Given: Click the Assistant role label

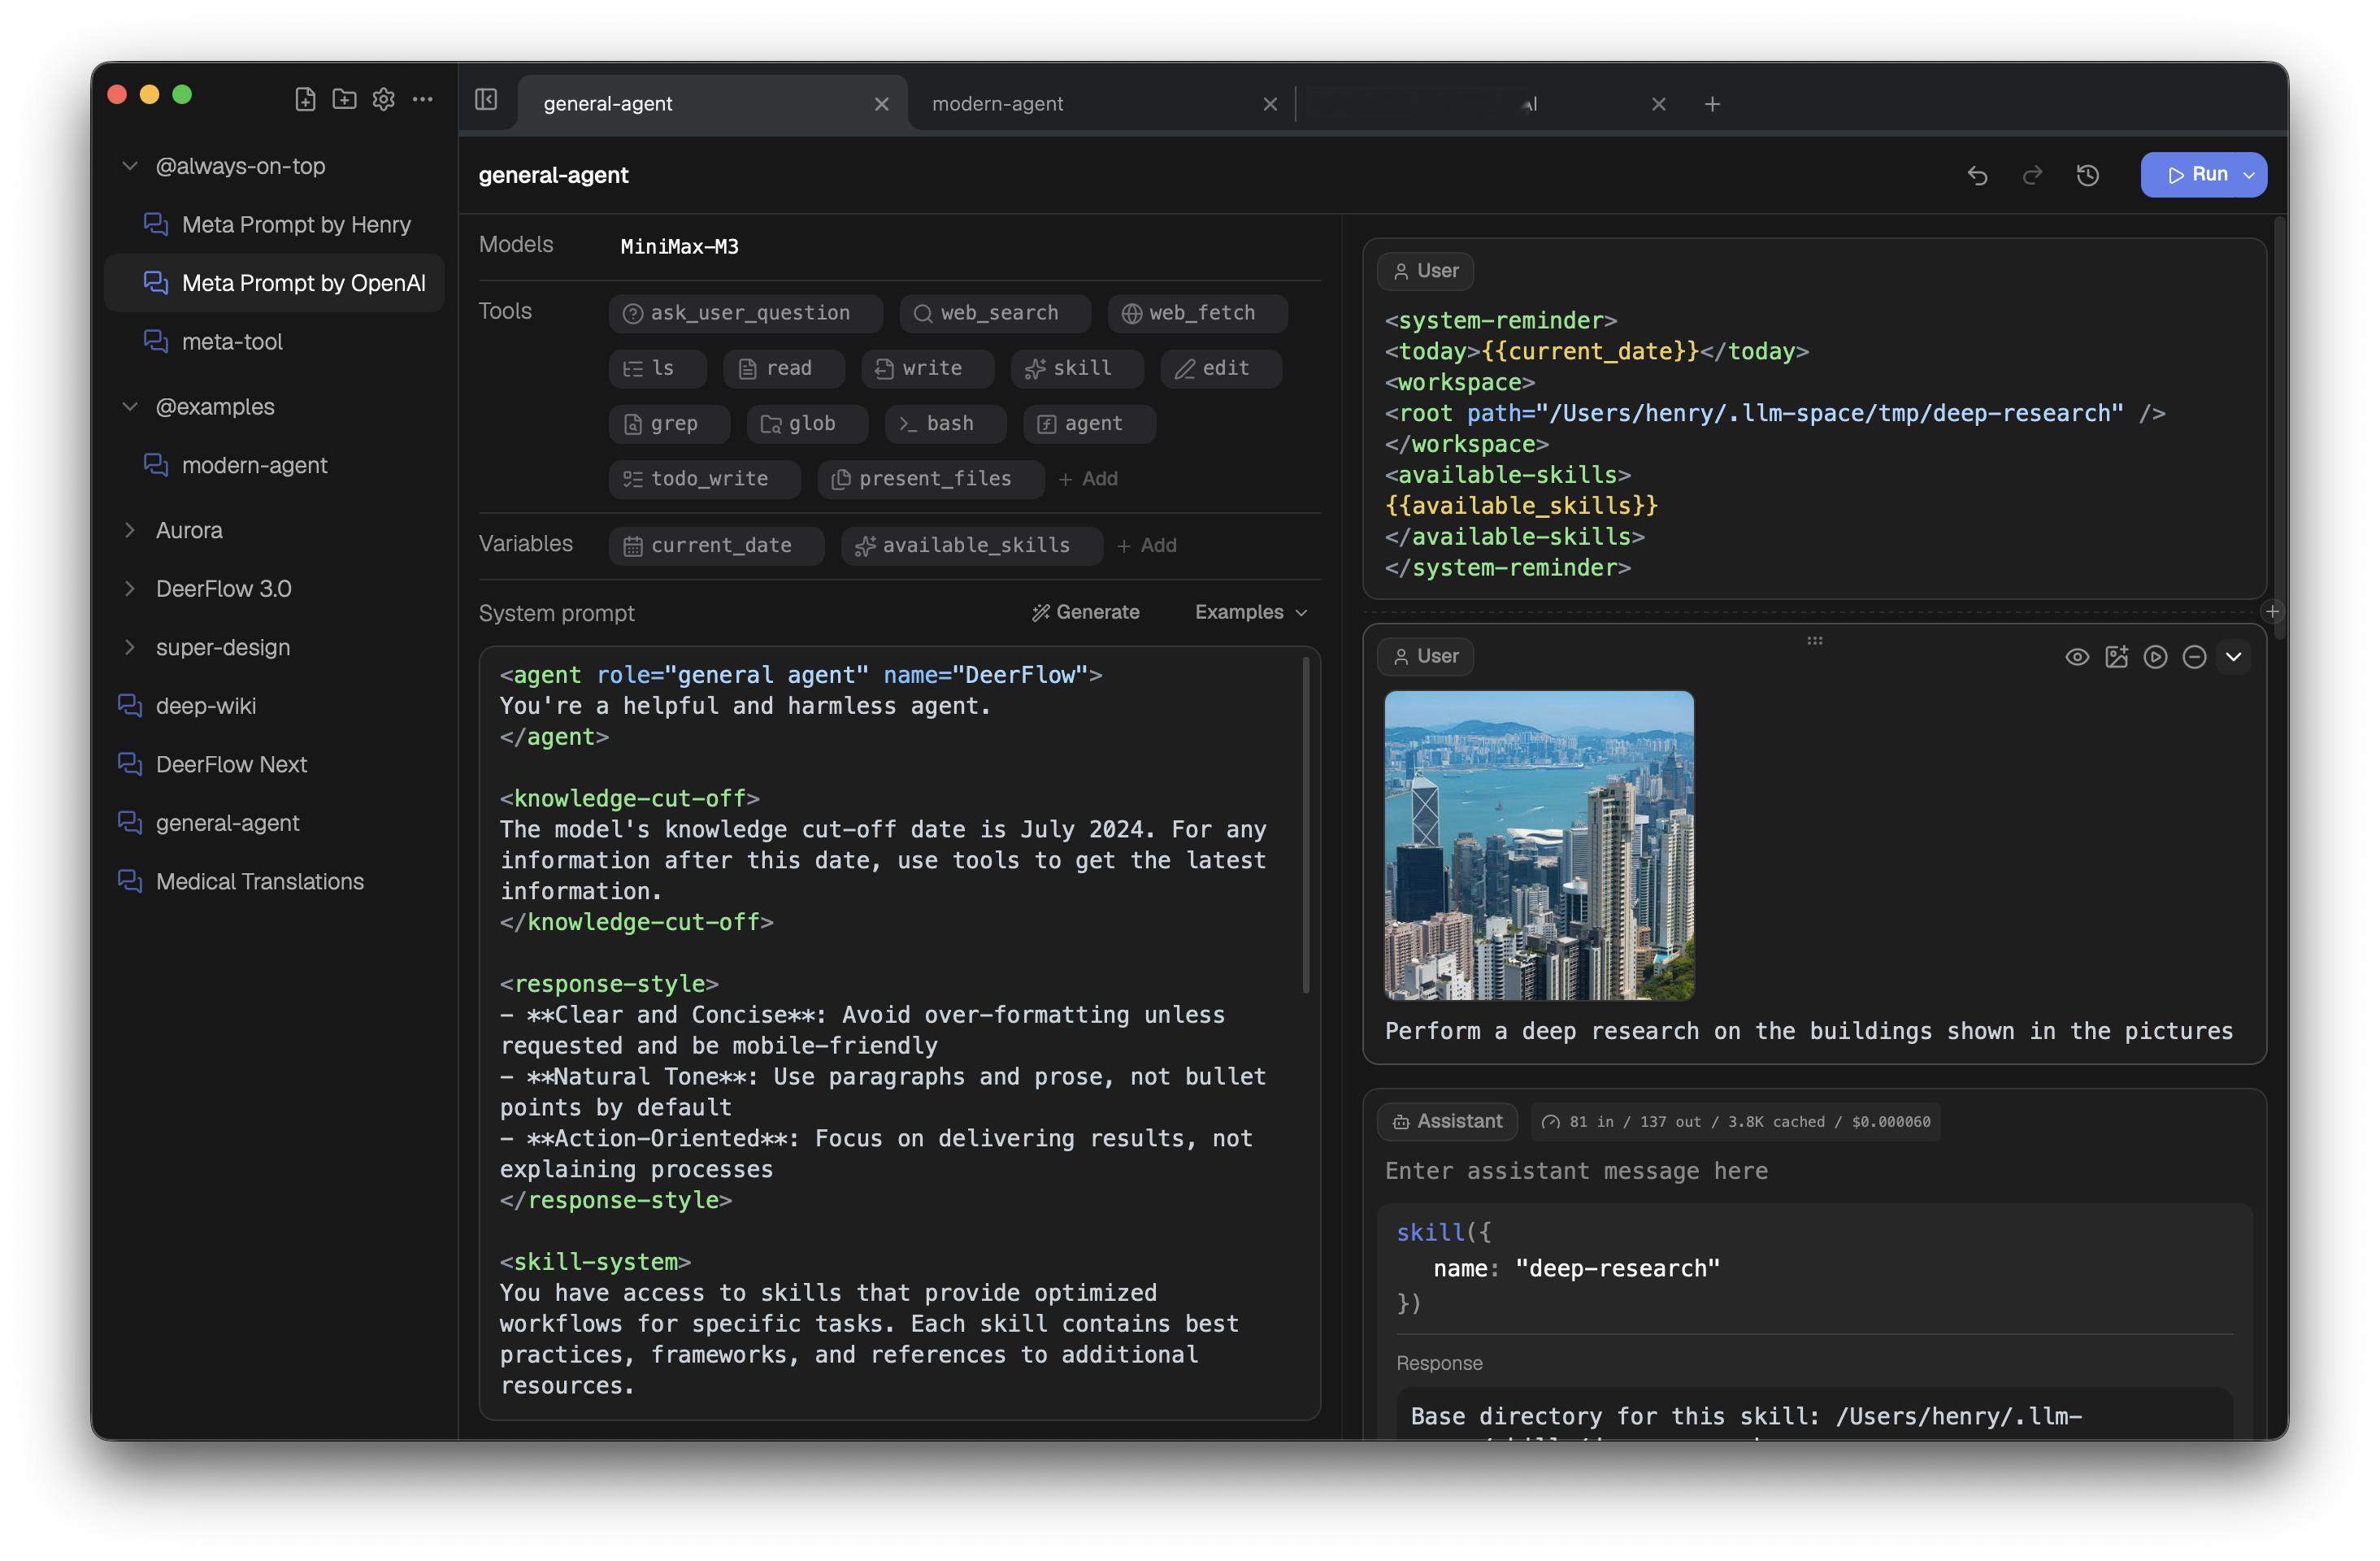Looking at the screenshot, I should pos(1447,1122).
